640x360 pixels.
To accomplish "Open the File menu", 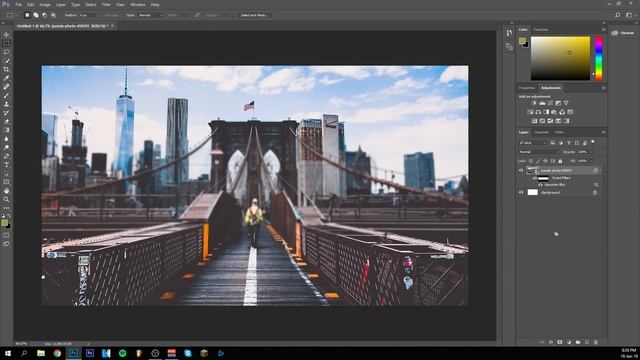I will click(x=19, y=4).
